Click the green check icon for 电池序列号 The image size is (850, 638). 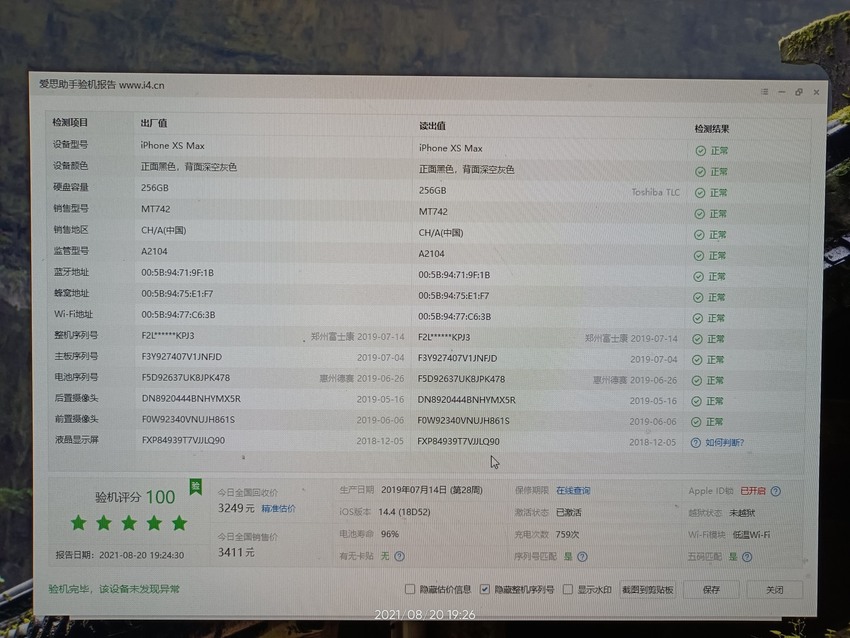click(697, 381)
